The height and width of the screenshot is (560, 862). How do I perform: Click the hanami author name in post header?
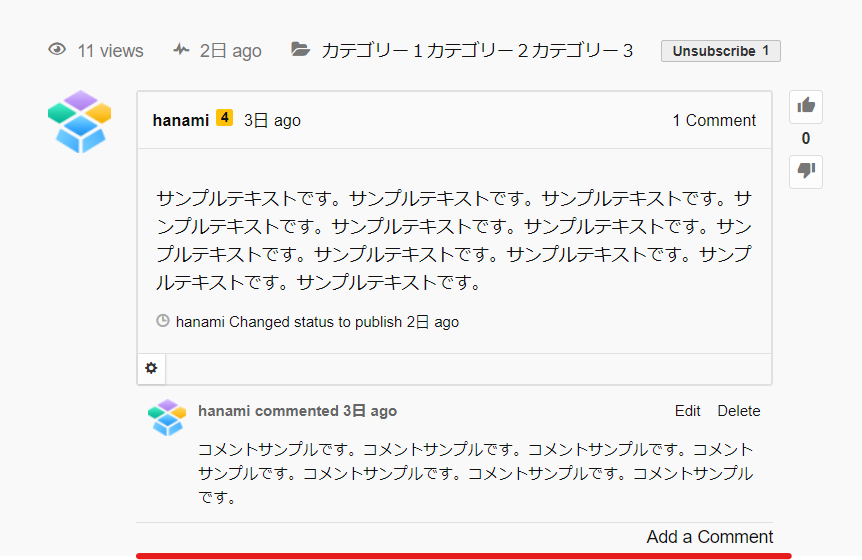(x=181, y=120)
